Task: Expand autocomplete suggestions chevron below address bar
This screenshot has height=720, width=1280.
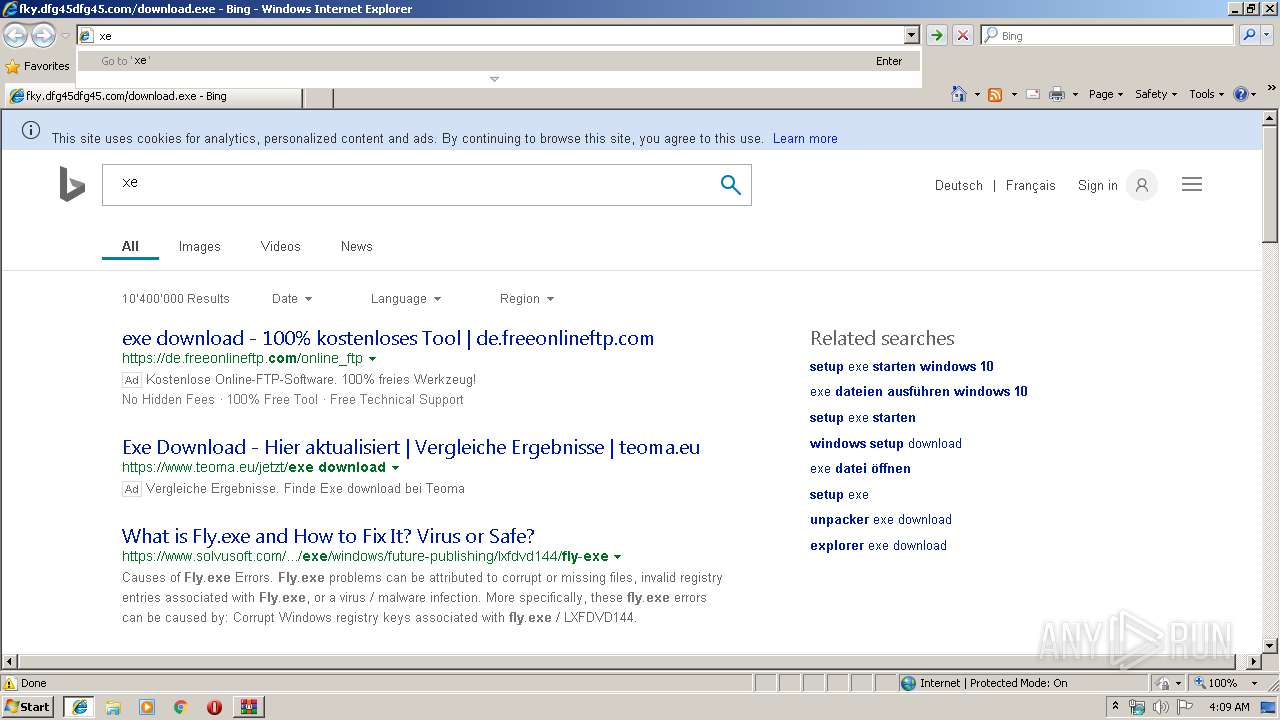Action: 494,79
